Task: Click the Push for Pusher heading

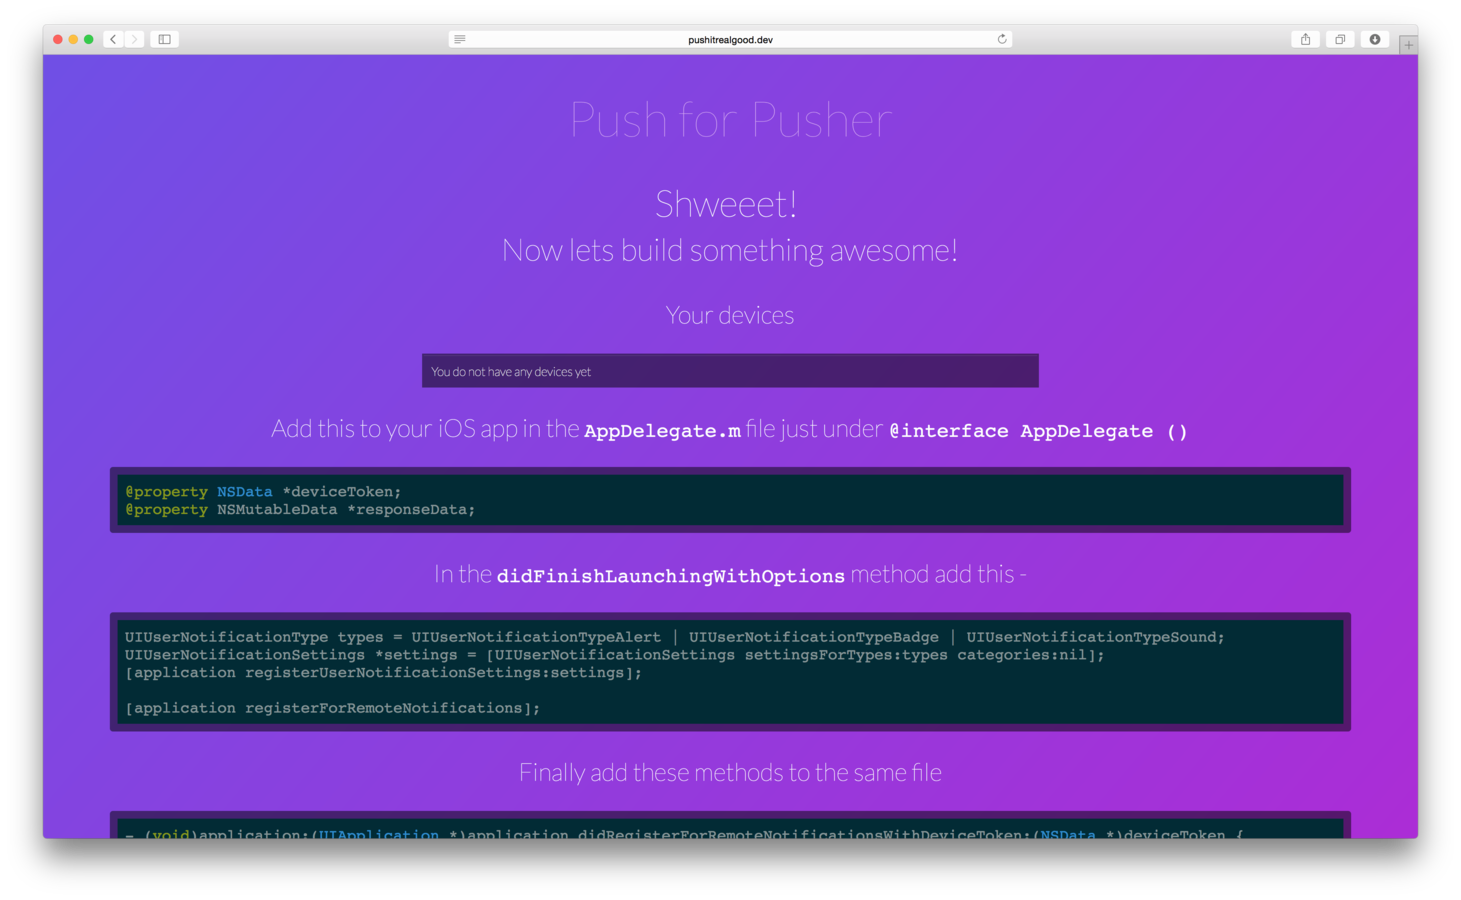Action: click(730, 120)
